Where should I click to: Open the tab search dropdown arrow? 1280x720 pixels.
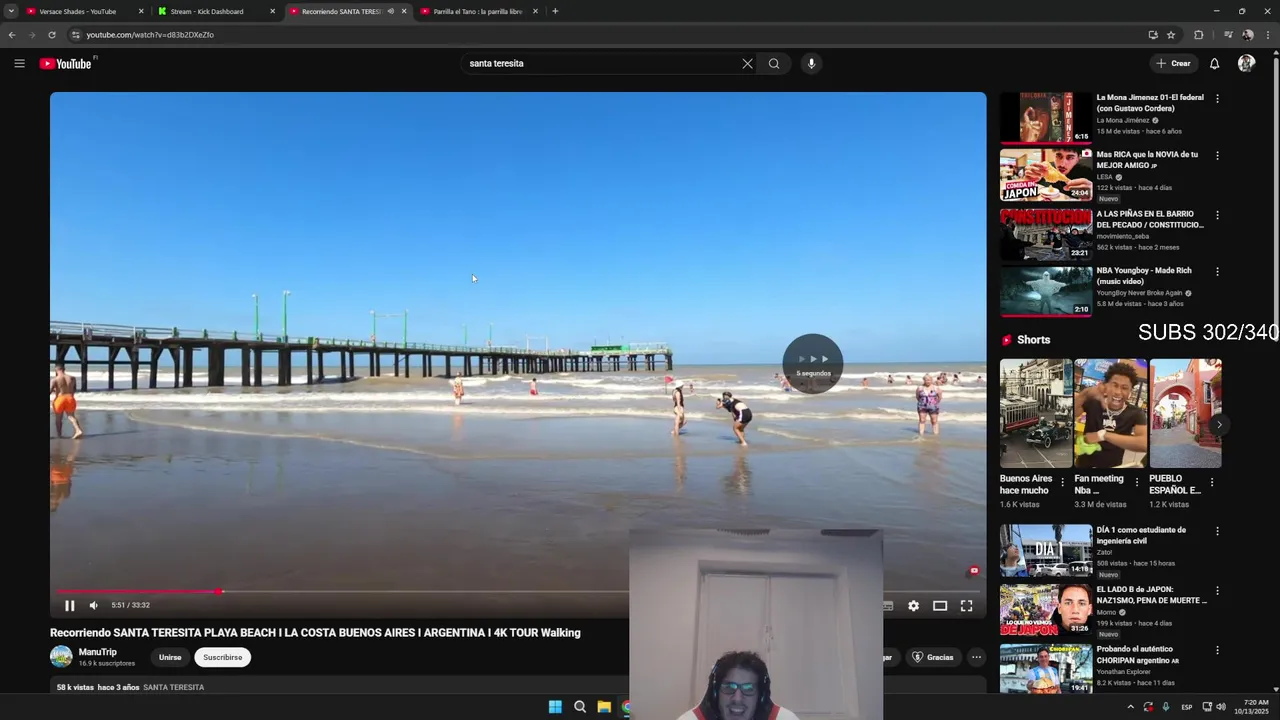11,11
